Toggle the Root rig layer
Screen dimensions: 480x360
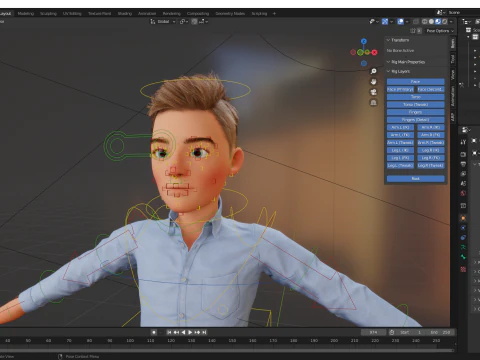pos(415,179)
